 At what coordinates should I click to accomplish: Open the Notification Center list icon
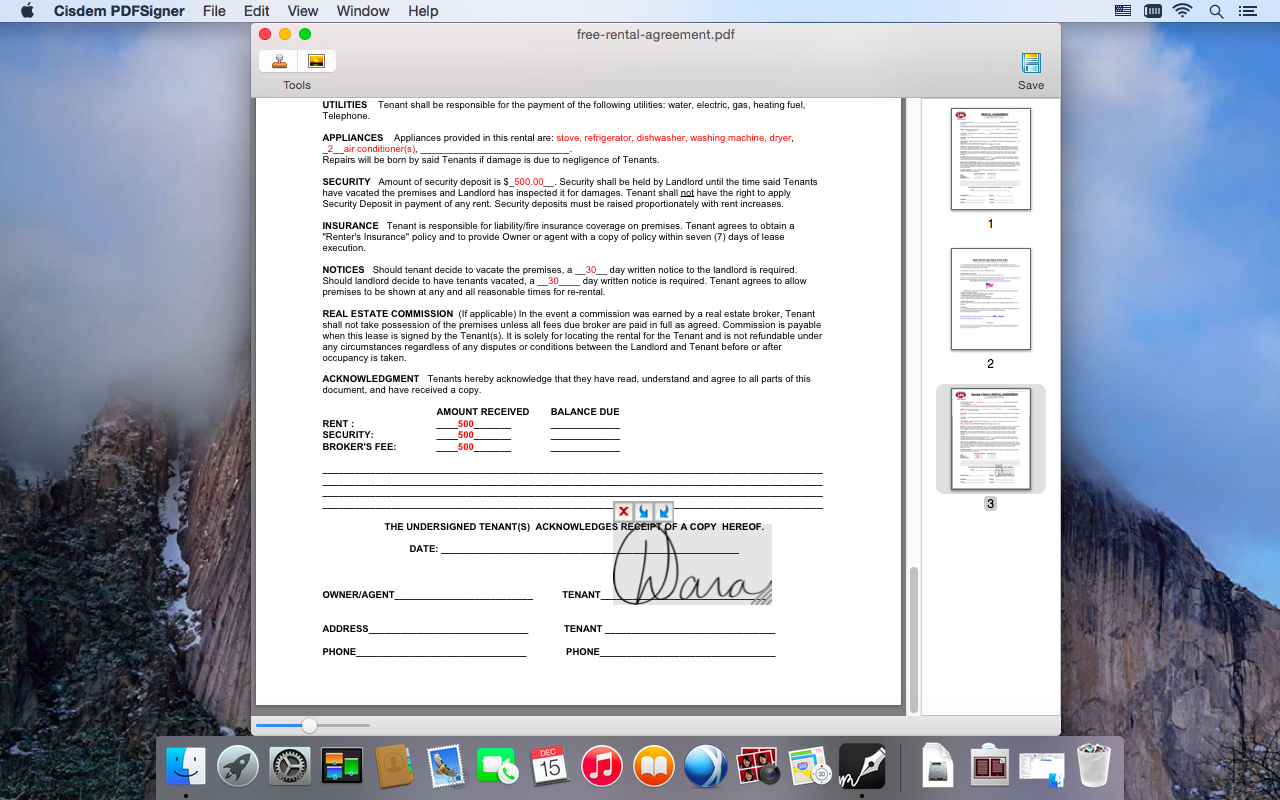(1247, 11)
